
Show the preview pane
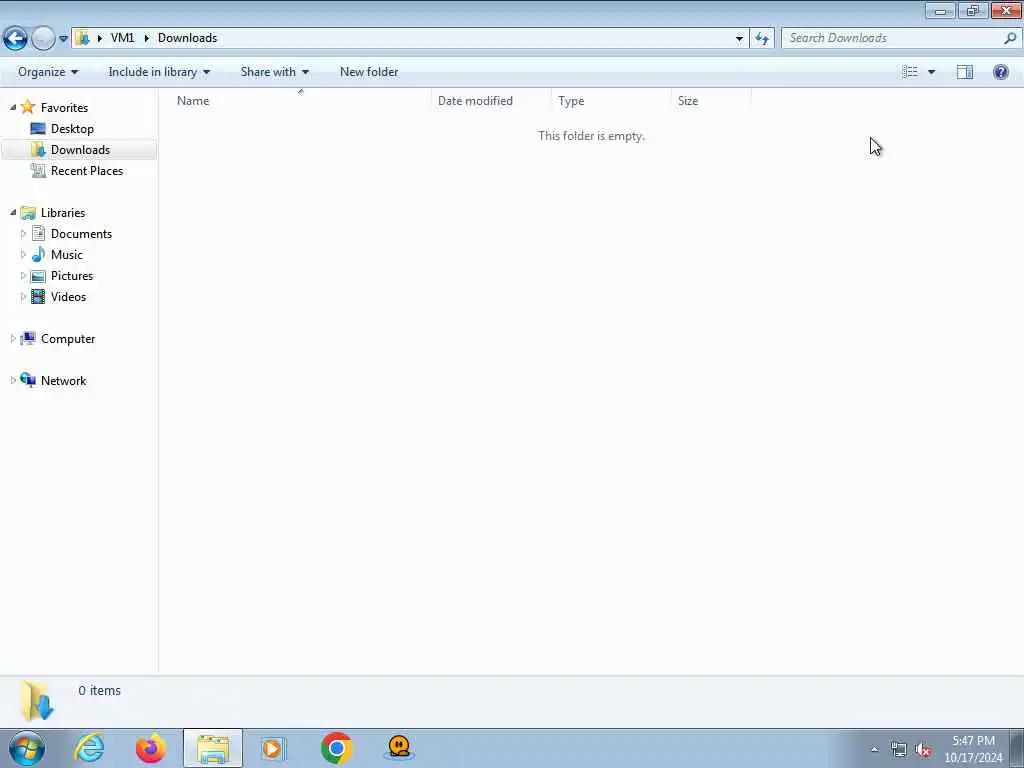(x=965, y=72)
